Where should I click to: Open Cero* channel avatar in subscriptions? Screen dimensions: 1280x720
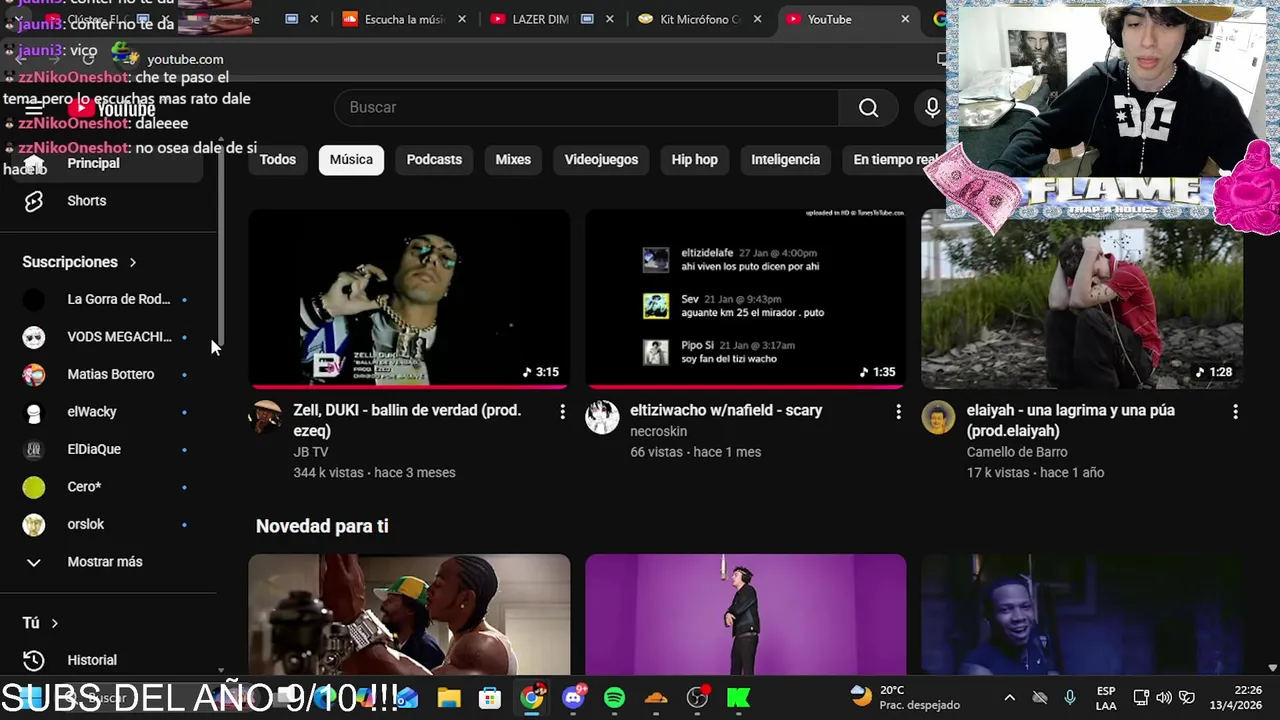coord(34,487)
